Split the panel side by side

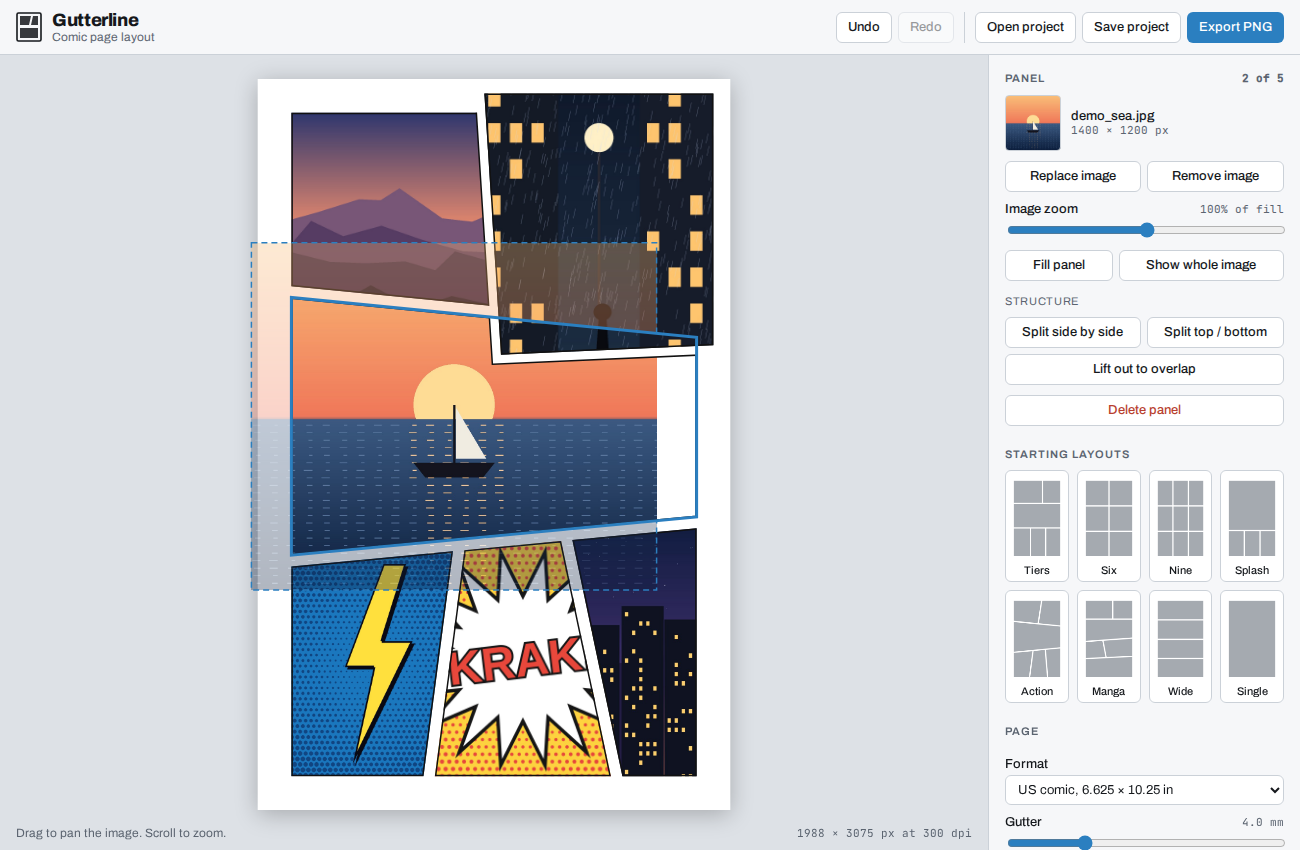[1073, 332]
